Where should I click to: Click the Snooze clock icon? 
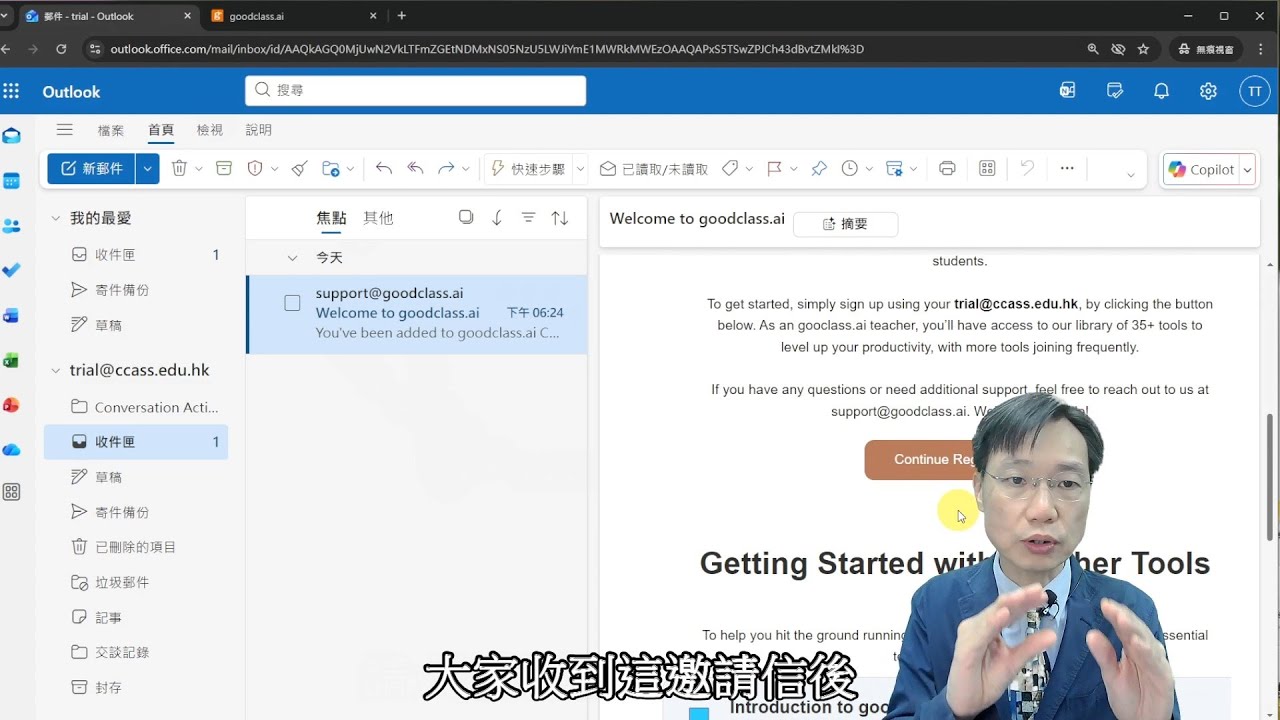click(x=850, y=169)
